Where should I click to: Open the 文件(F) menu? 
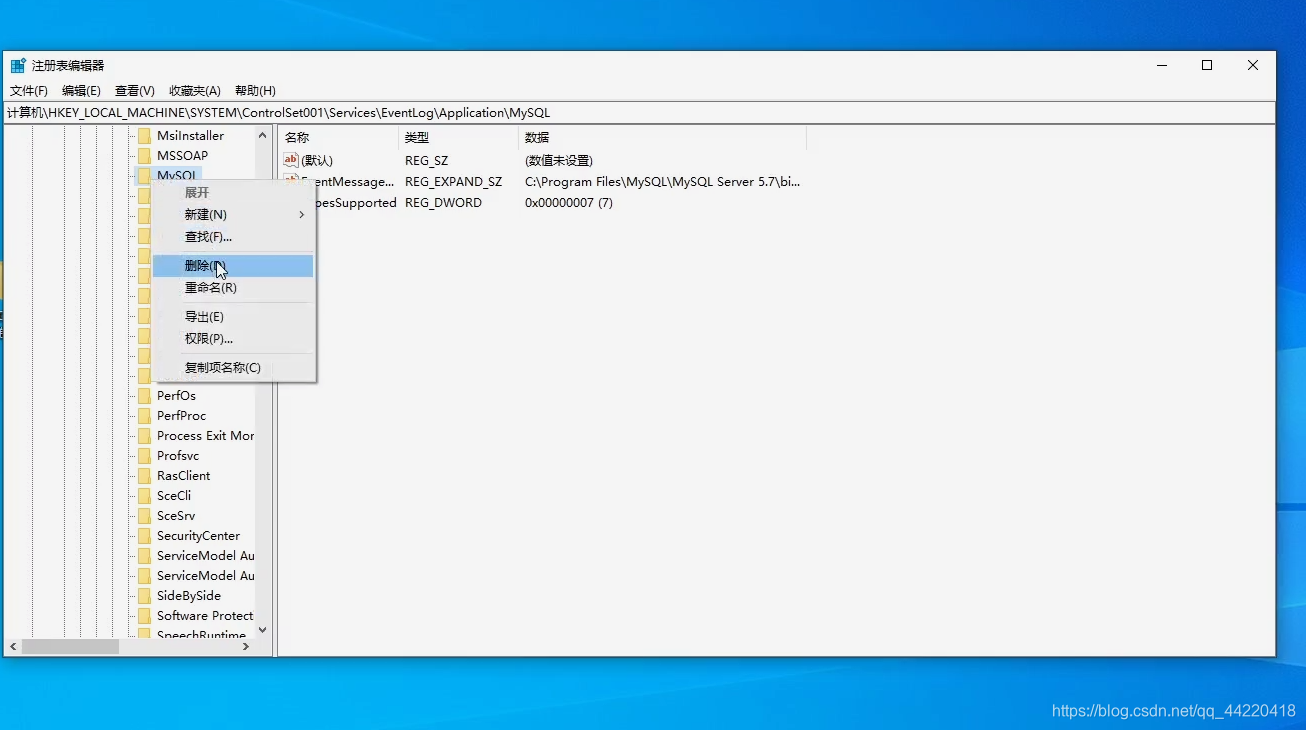click(x=29, y=91)
